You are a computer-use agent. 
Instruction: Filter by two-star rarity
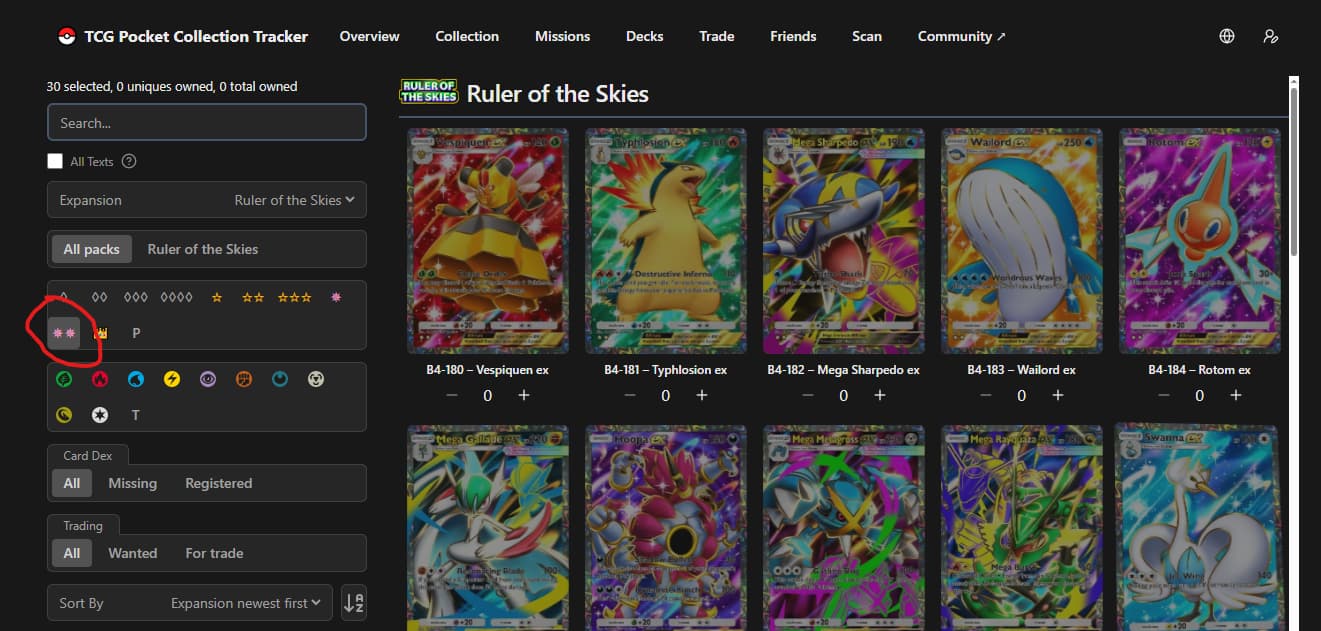pos(253,298)
